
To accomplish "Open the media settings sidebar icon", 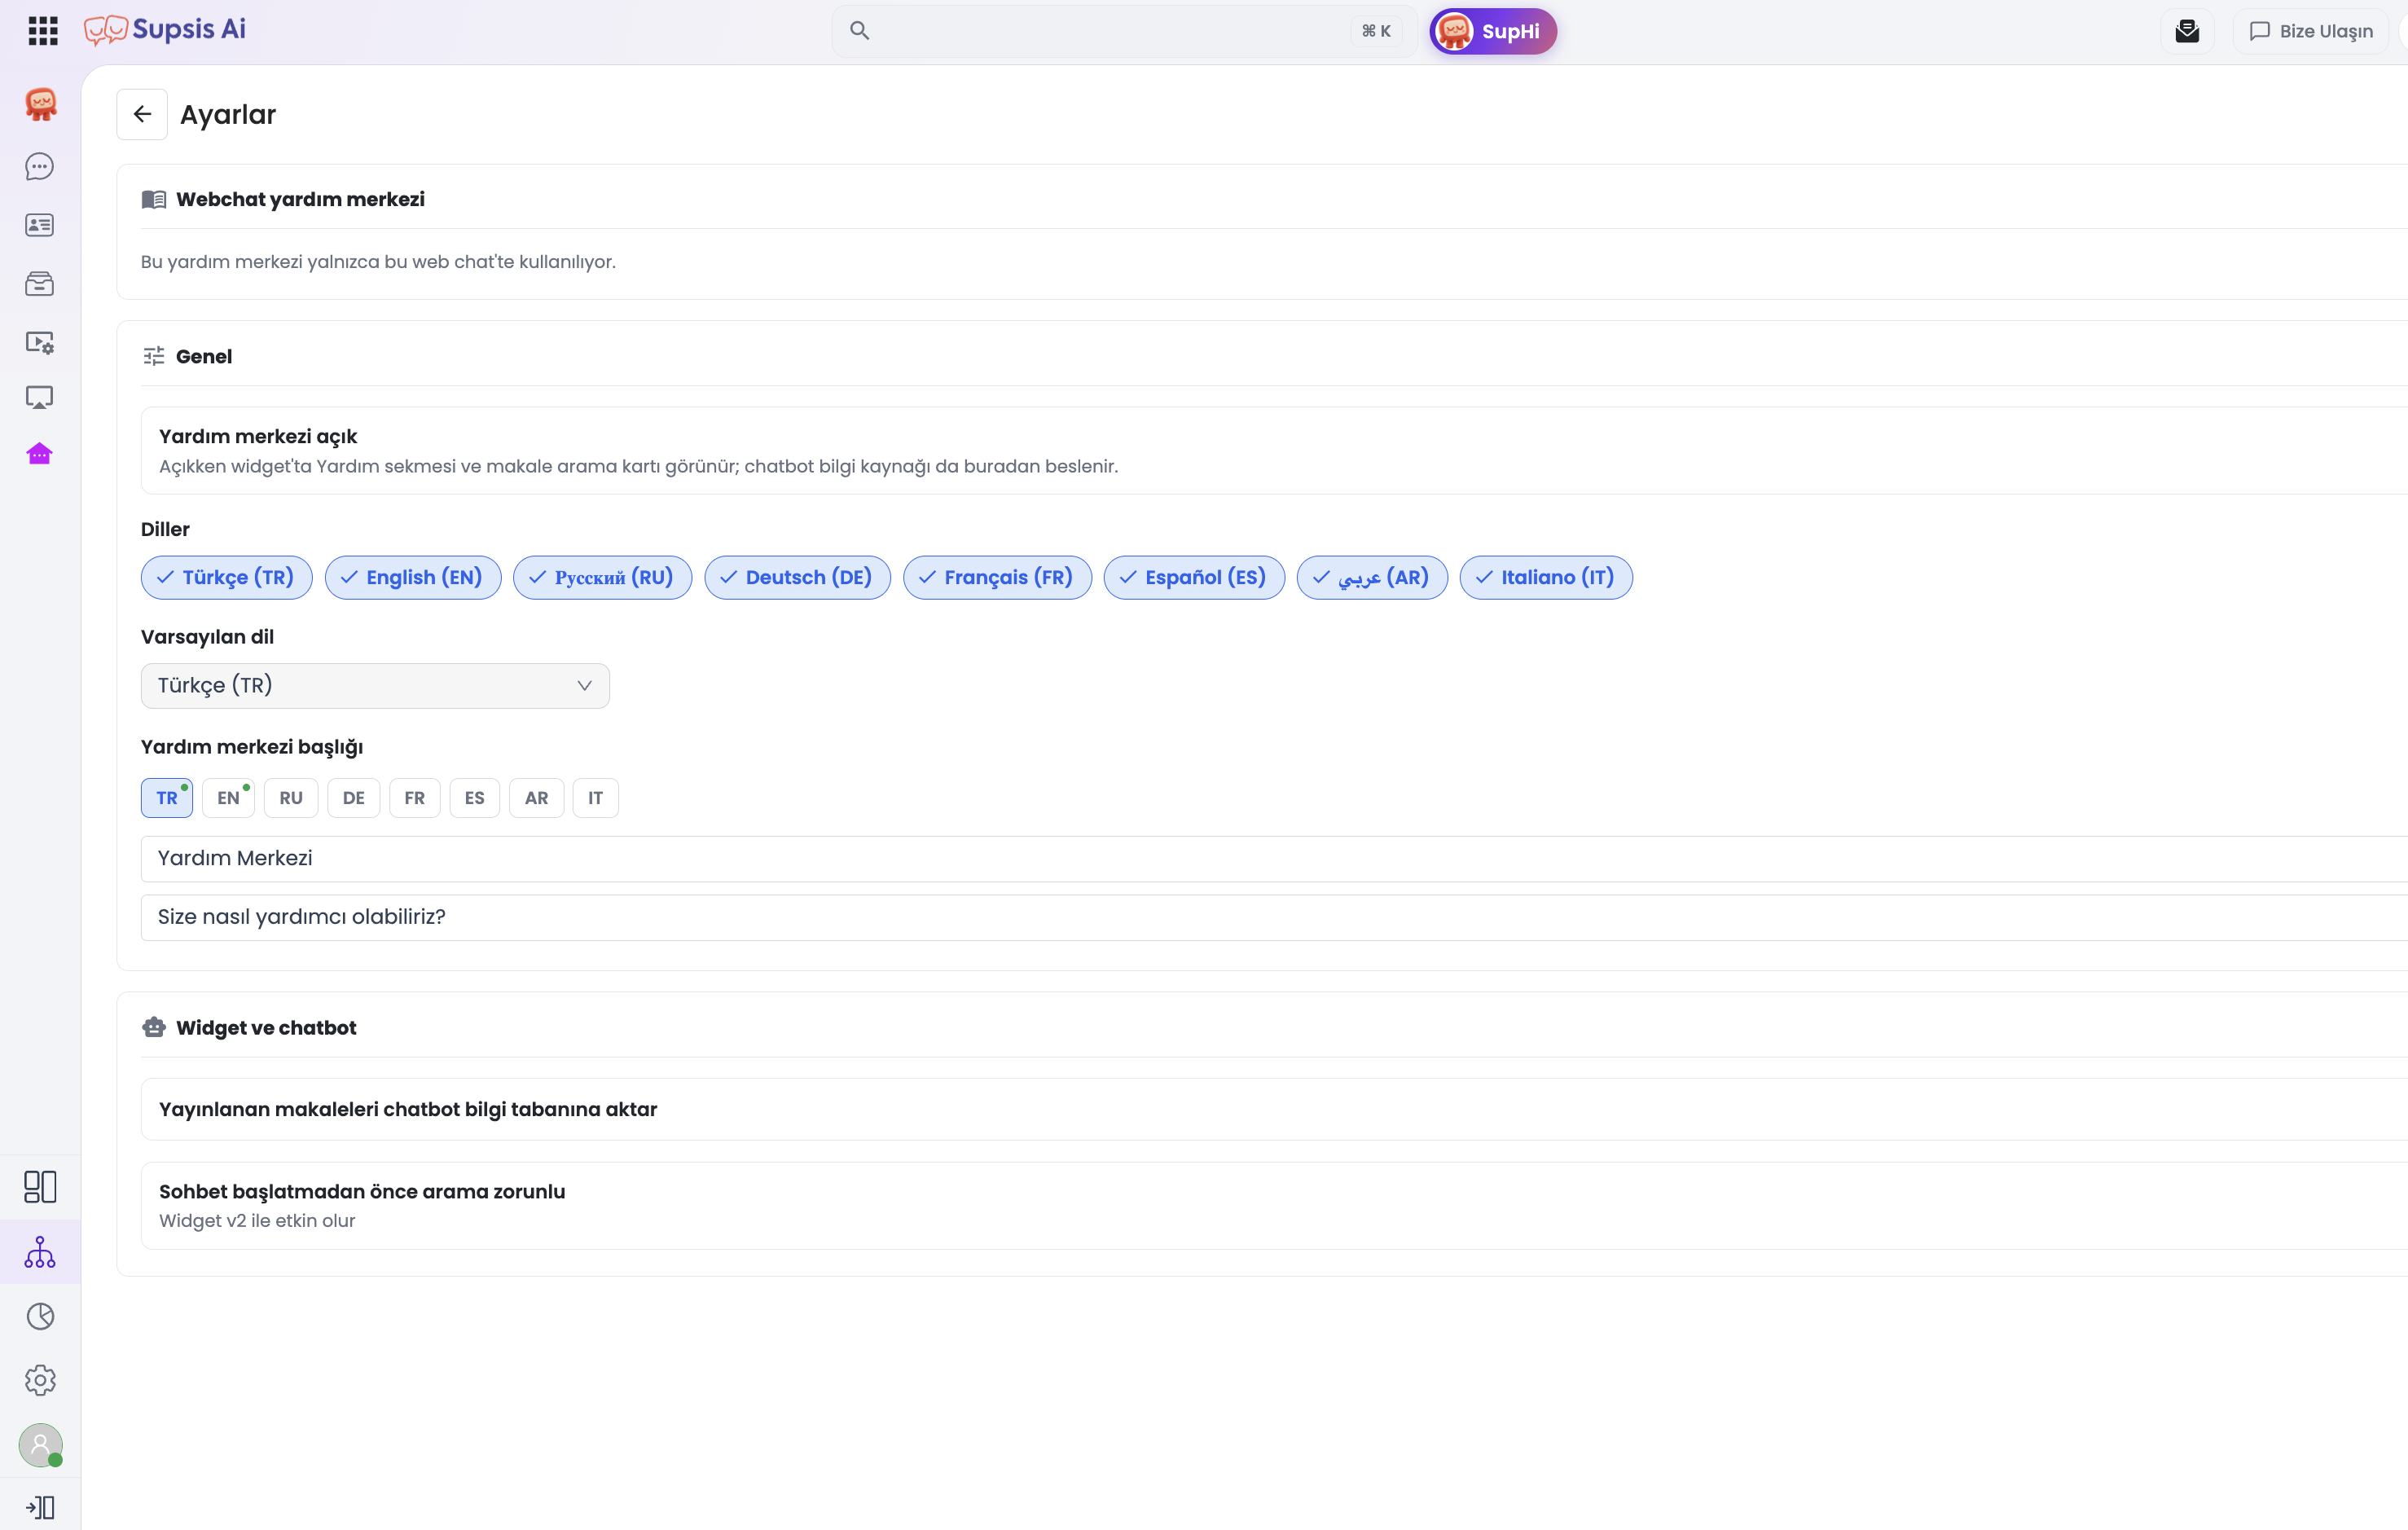I will (40, 343).
